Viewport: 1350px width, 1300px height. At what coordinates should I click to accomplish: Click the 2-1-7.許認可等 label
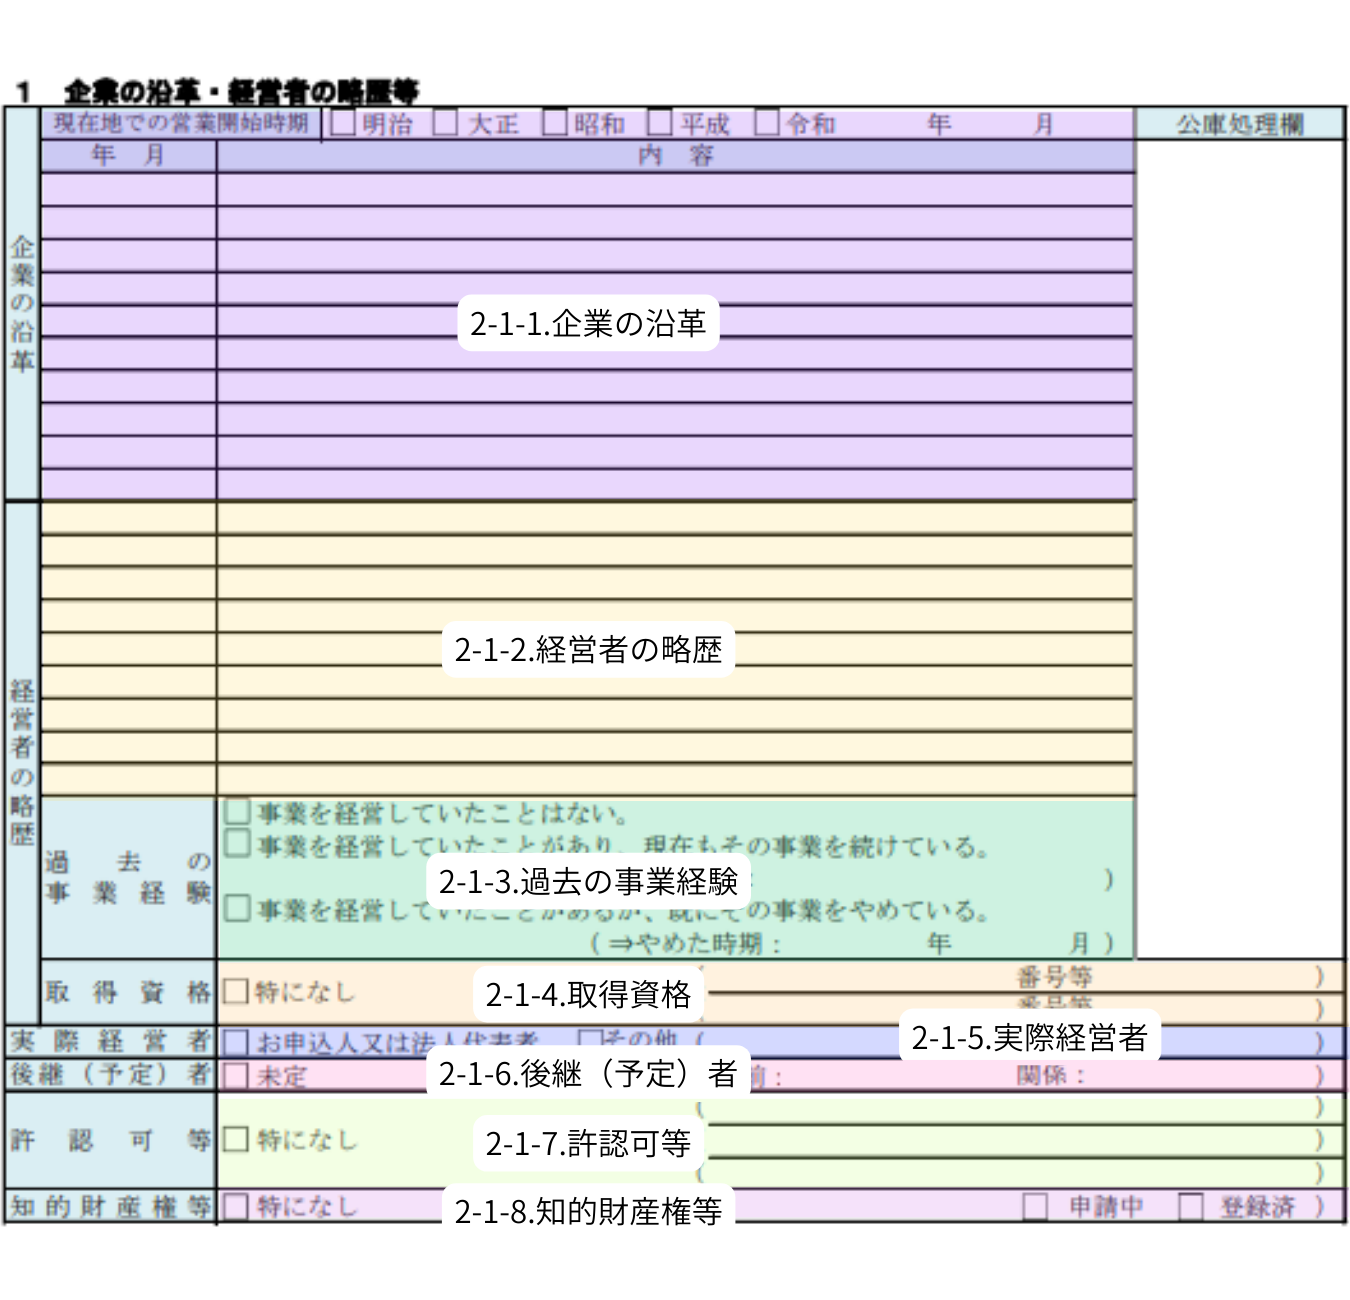(588, 1143)
